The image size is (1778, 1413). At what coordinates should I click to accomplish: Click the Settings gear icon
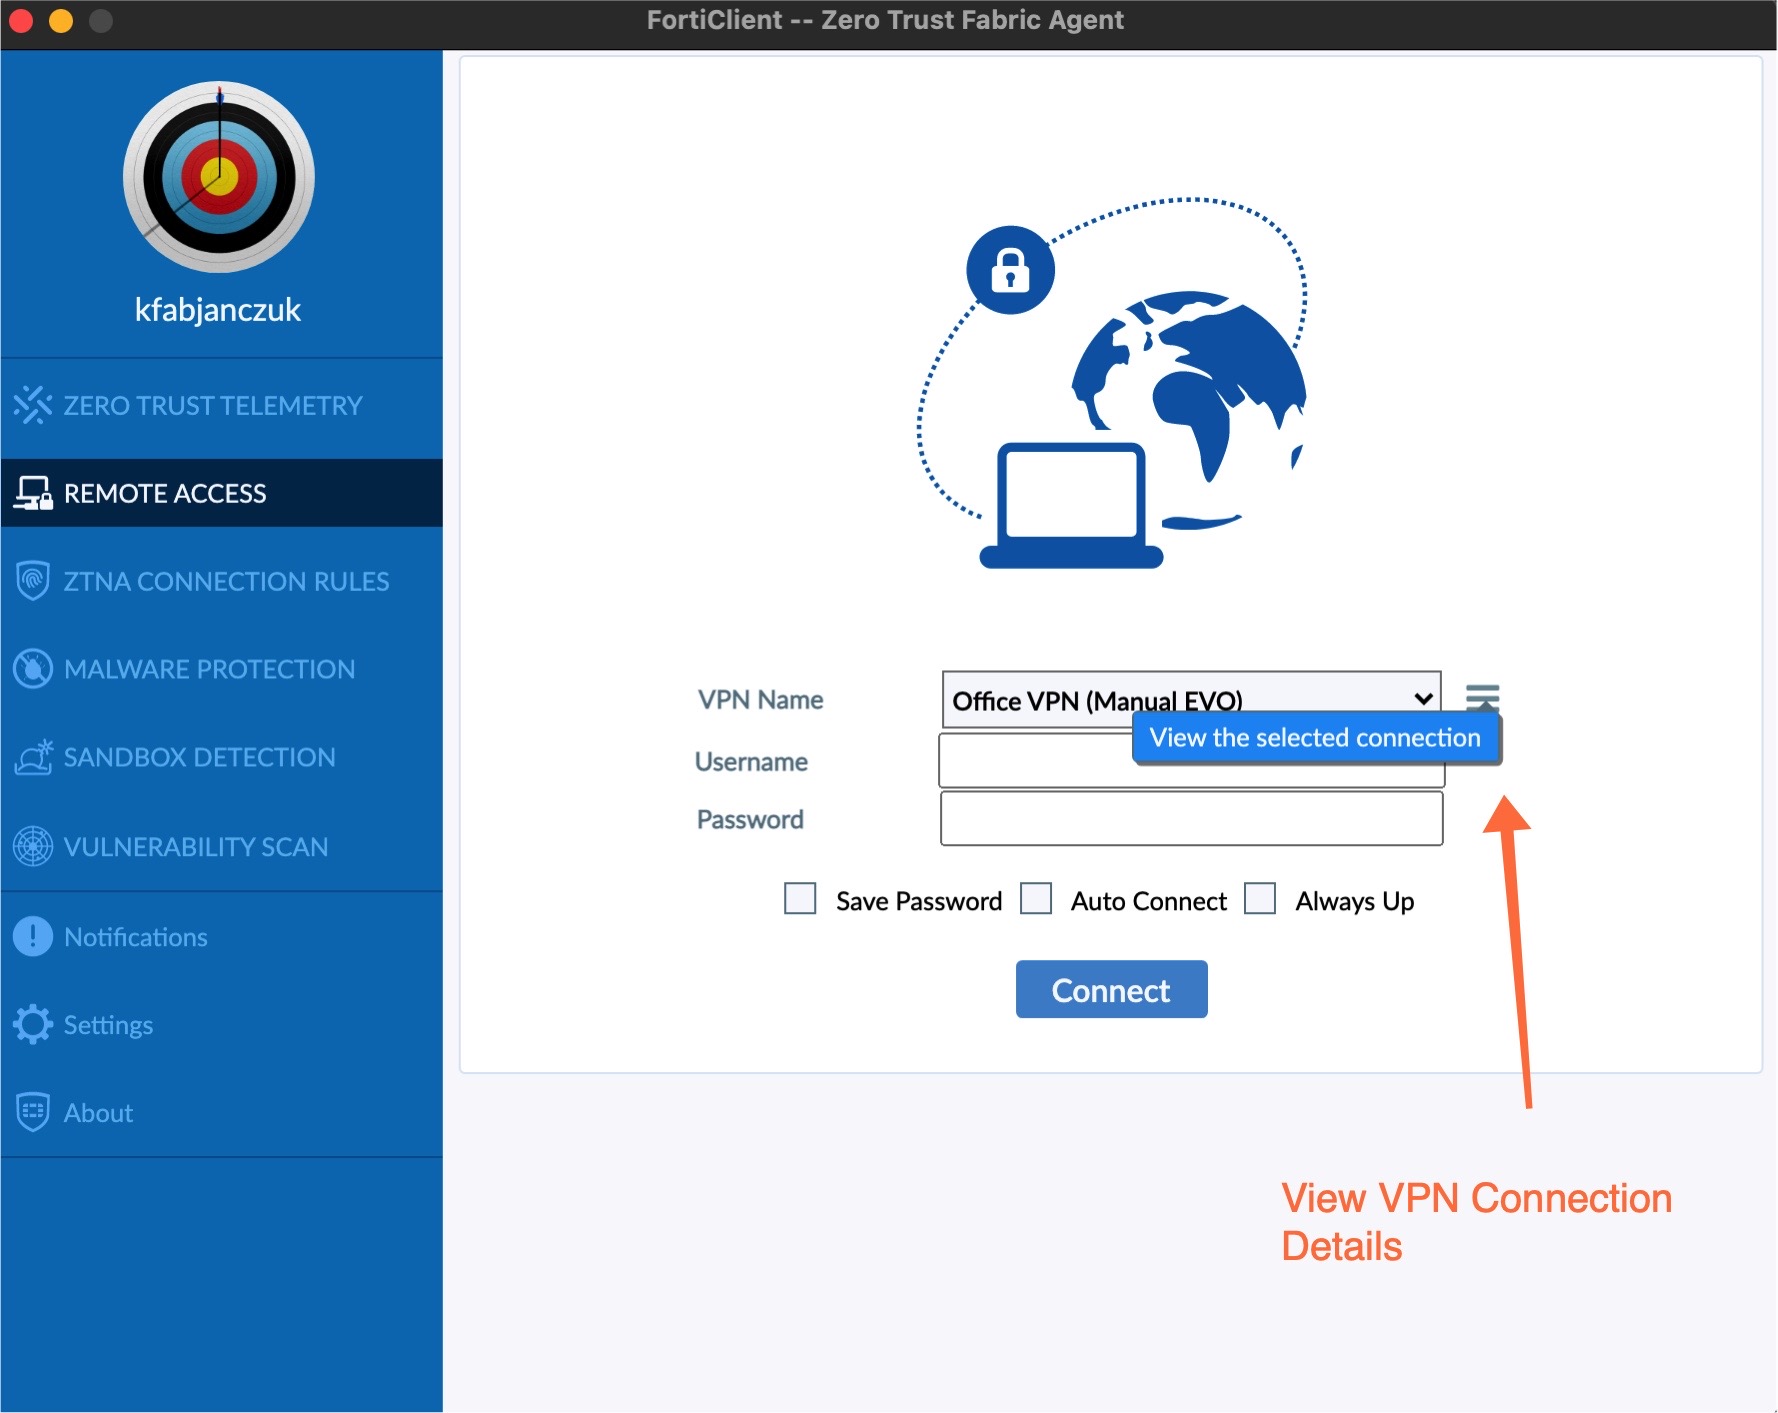tap(33, 1024)
